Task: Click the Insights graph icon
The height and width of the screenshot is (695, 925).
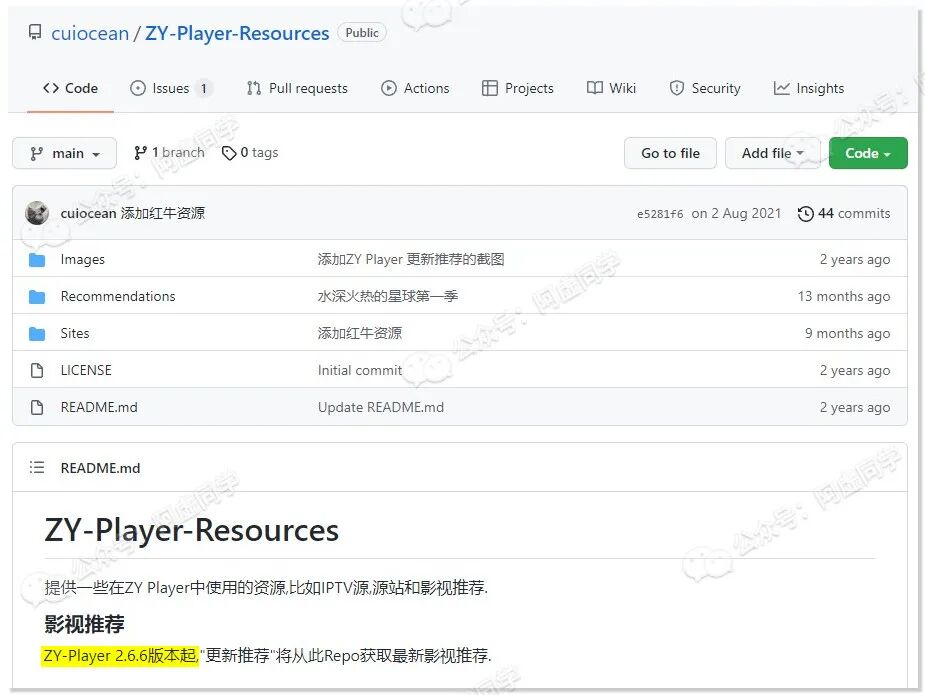Action: click(x=781, y=88)
